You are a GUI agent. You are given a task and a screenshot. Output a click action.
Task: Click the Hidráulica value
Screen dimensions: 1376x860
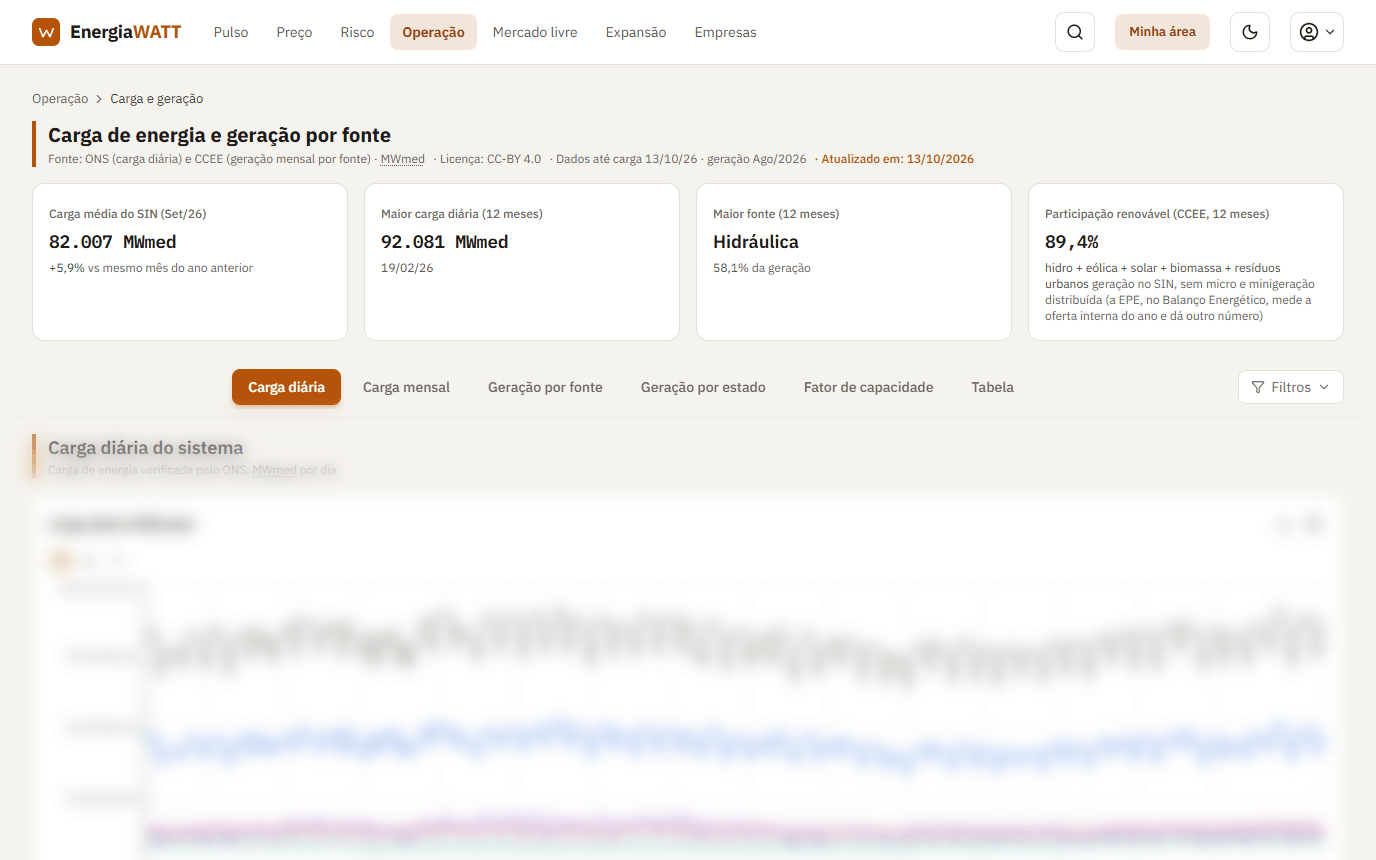pos(756,242)
